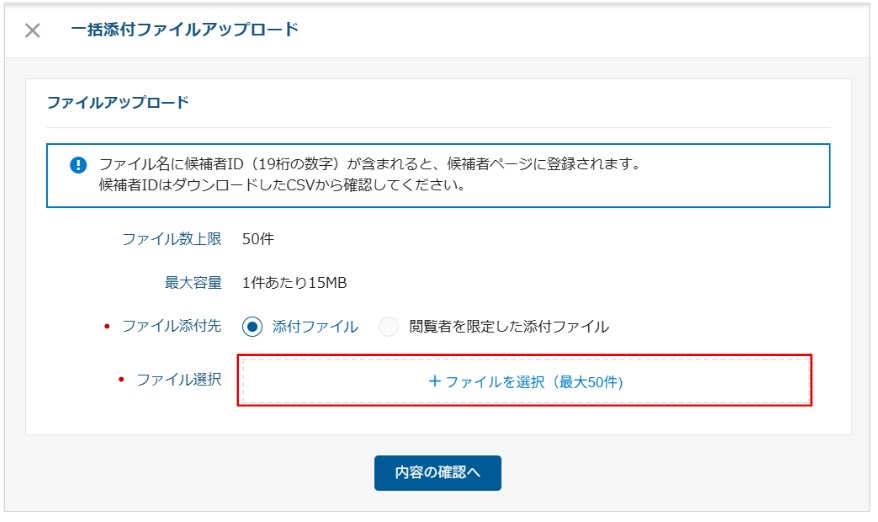Click the 最大容量 label
Viewport: 878px width, 522px height.
(x=193, y=283)
